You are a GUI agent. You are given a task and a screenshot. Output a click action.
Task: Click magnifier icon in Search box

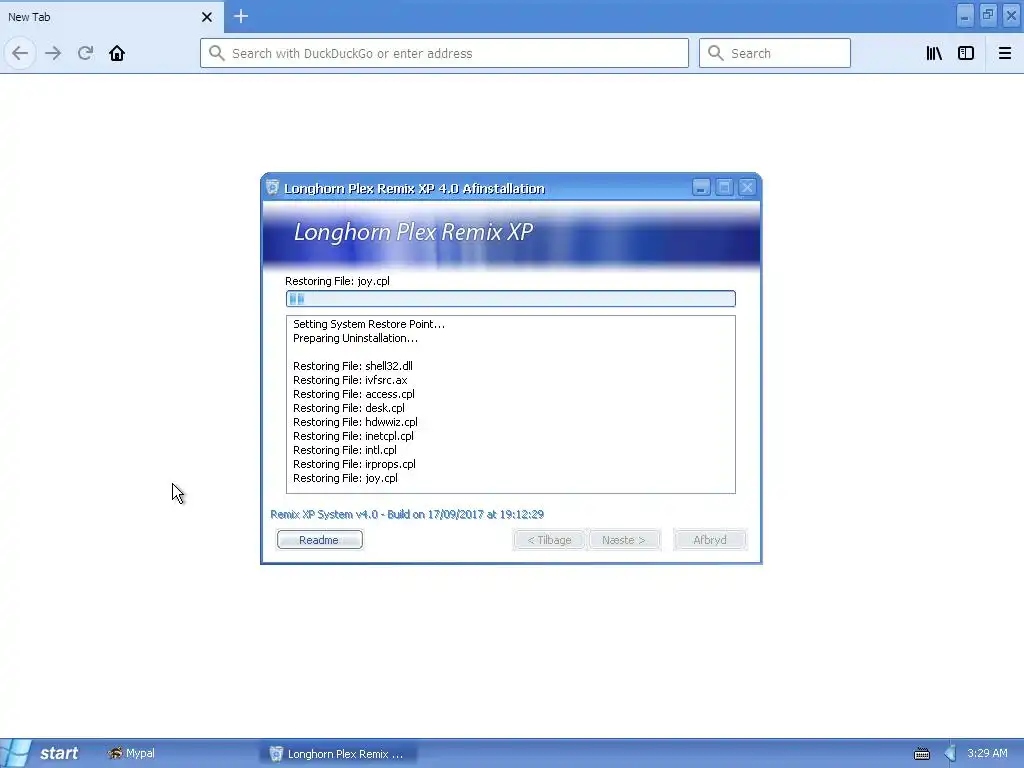pyautogui.click(x=716, y=53)
